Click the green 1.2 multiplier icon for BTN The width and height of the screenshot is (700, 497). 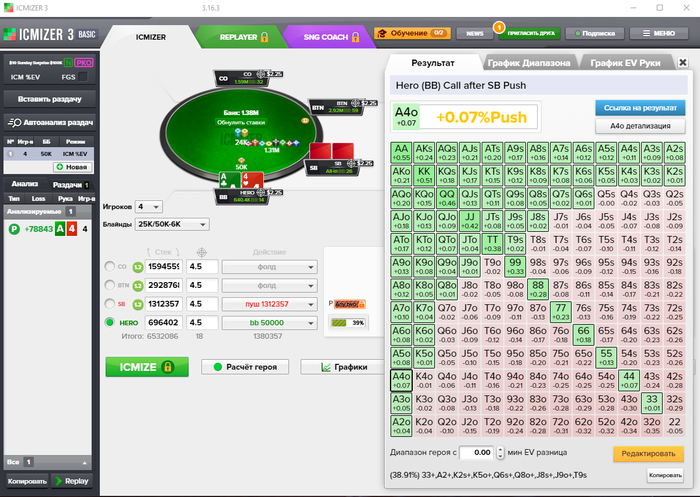point(138,285)
